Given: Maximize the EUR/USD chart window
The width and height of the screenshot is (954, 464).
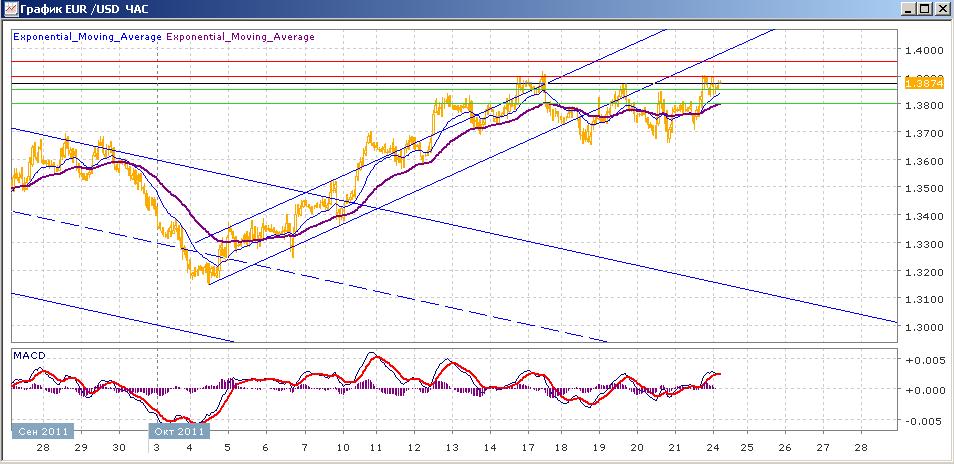Looking at the screenshot, I should tap(925, 9).
